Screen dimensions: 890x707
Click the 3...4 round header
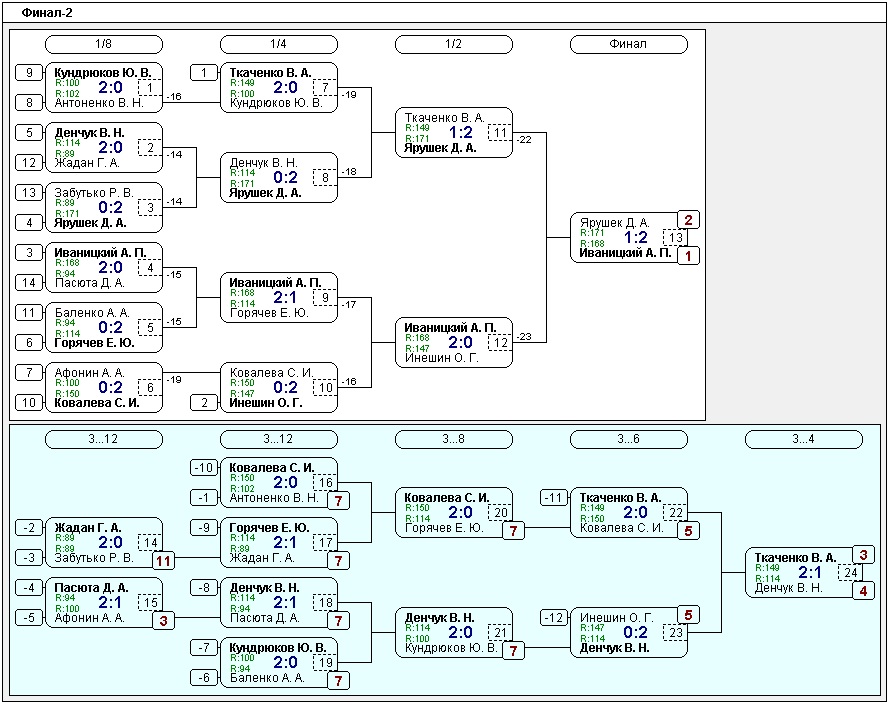pyautogui.click(x=803, y=439)
